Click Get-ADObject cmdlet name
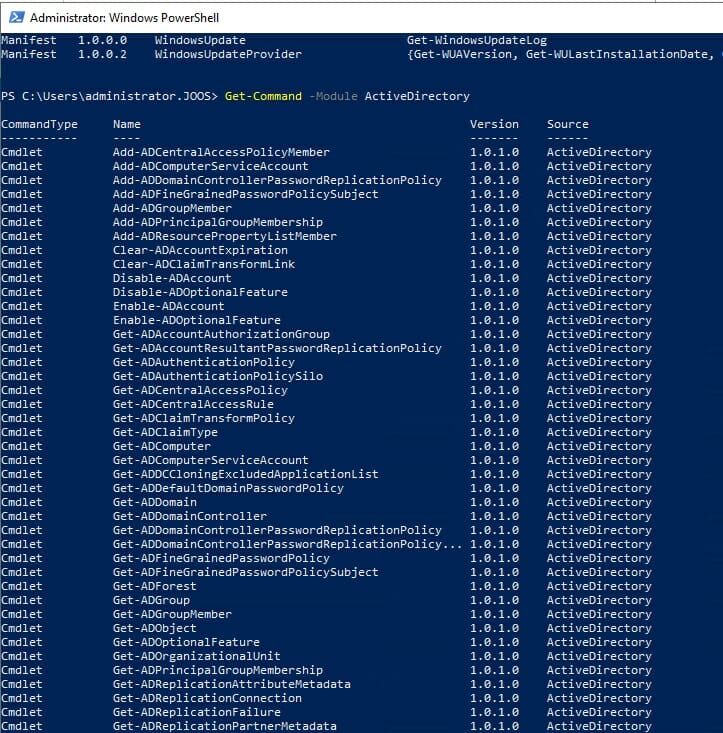723x733 pixels. coord(155,629)
